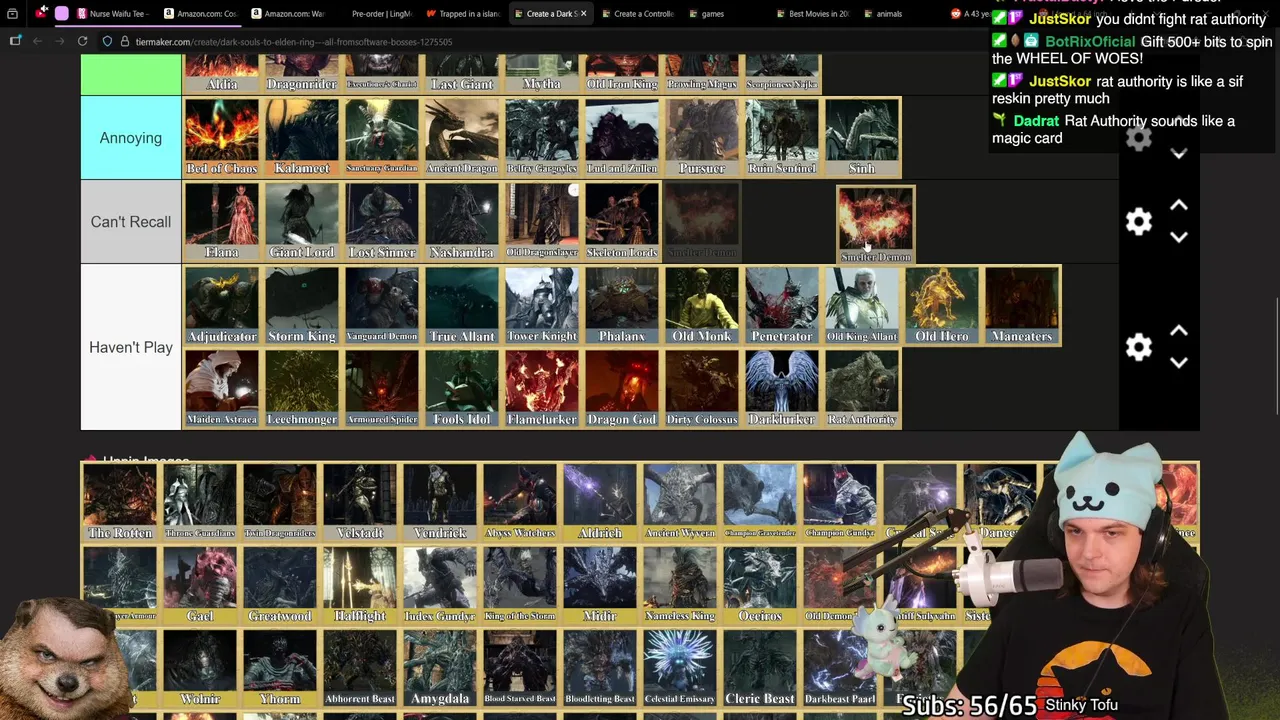Select the Adjudicator boss image
This screenshot has height=720, width=1280.
coord(221,305)
